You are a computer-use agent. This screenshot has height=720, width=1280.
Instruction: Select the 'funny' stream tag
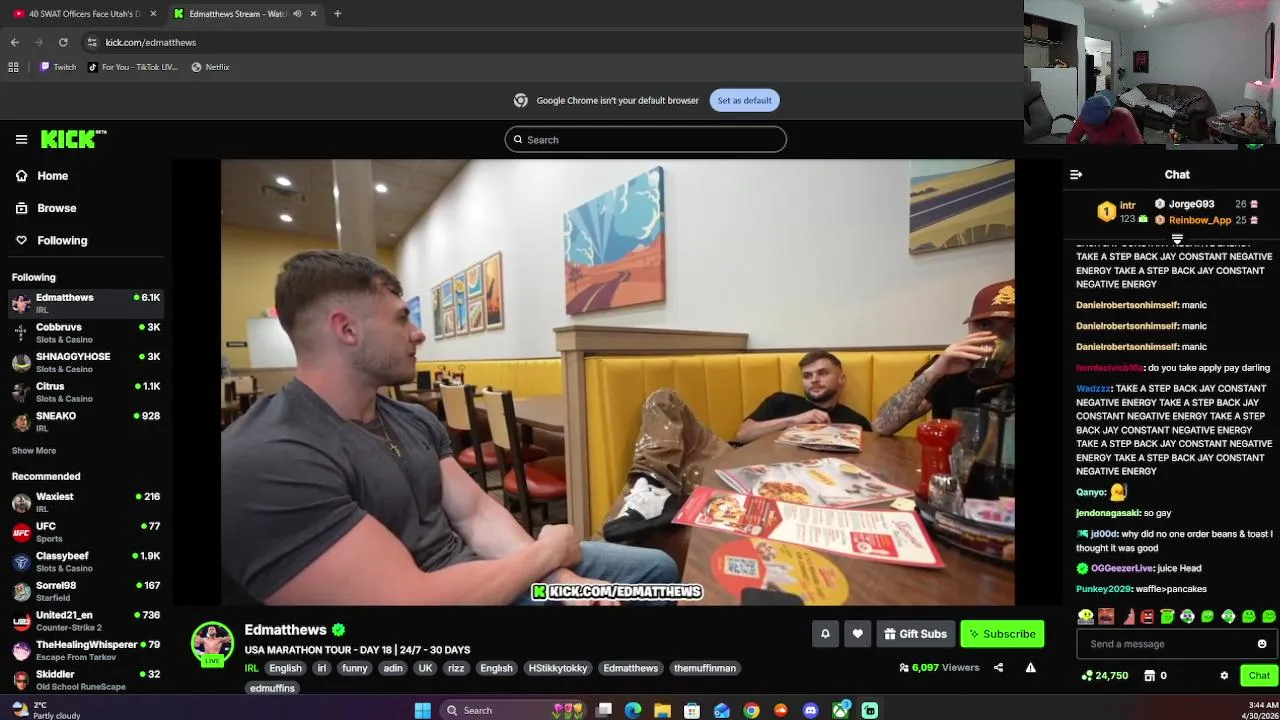(354, 668)
